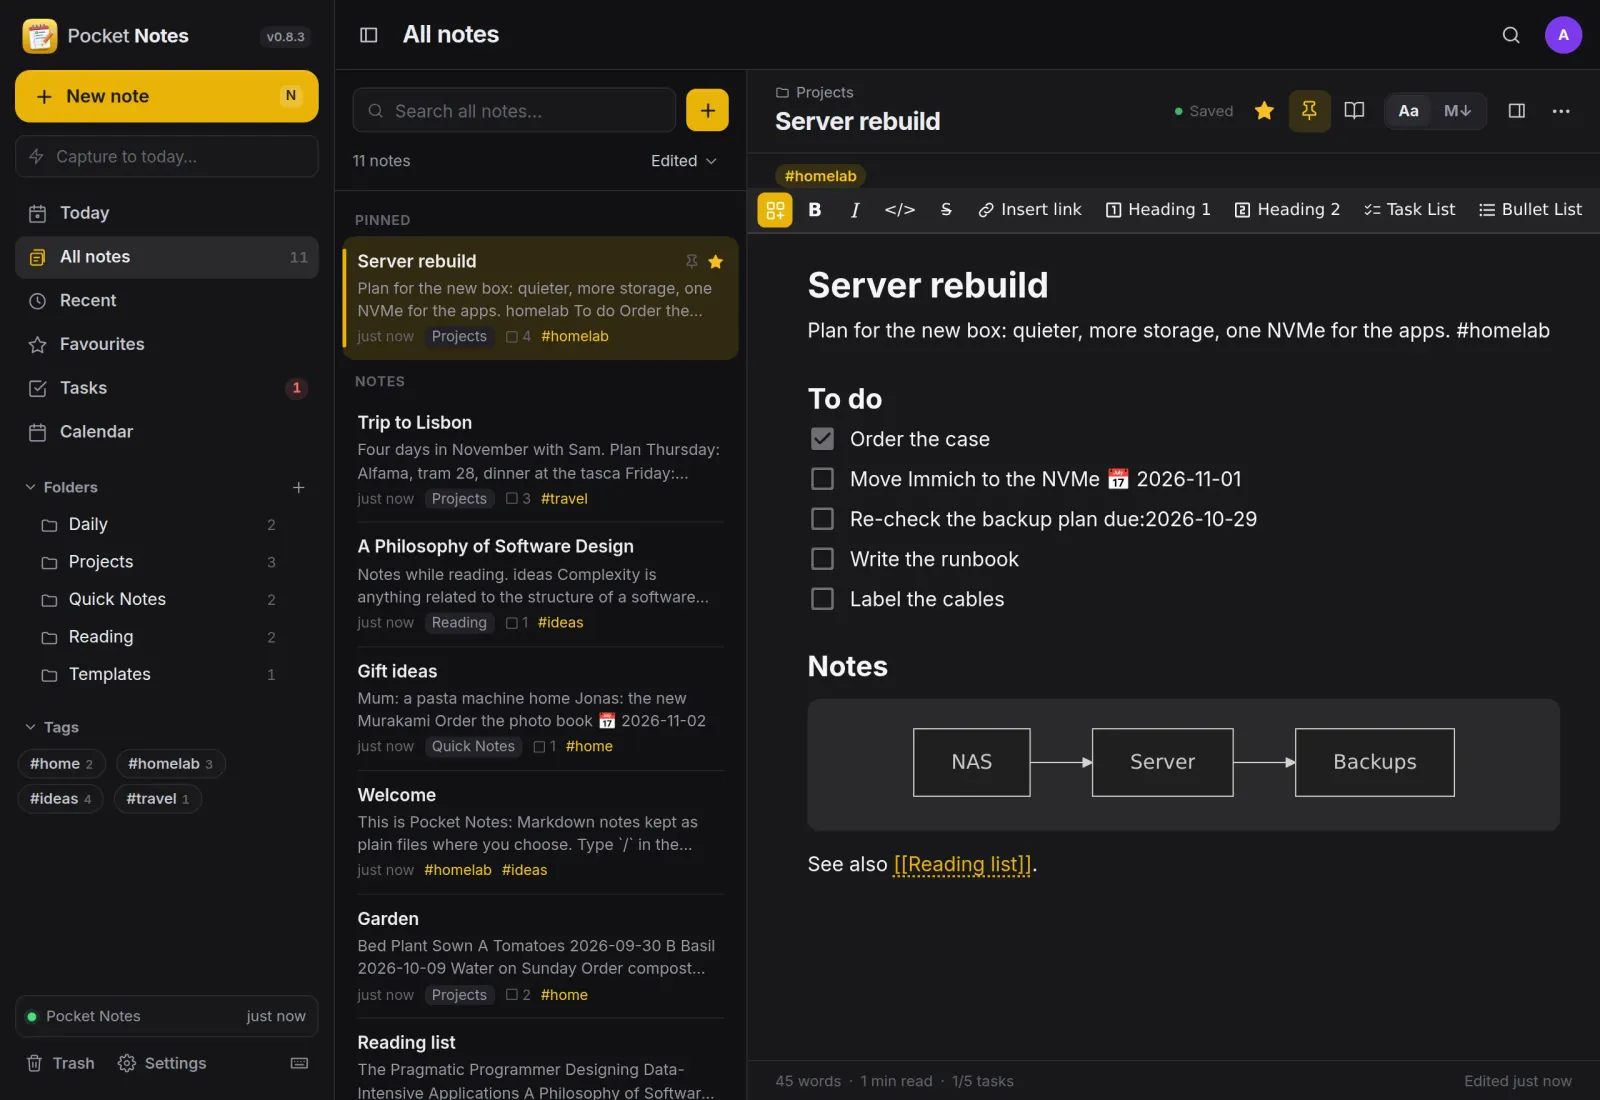Open the Favourites section
Image resolution: width=1600 pixels, height=1100 pixels.
[x=166, y=344]
